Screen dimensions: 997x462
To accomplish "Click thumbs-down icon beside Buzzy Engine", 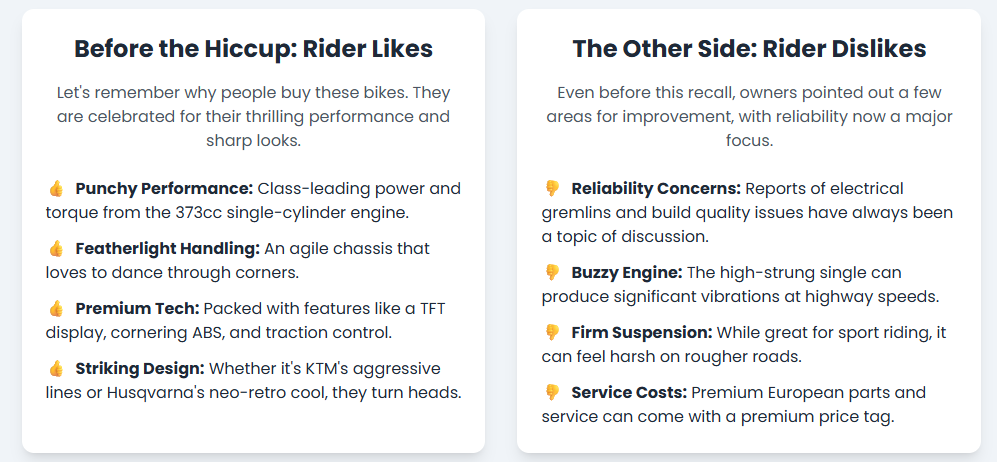I will pyautogui.click(x=551, y=272).
